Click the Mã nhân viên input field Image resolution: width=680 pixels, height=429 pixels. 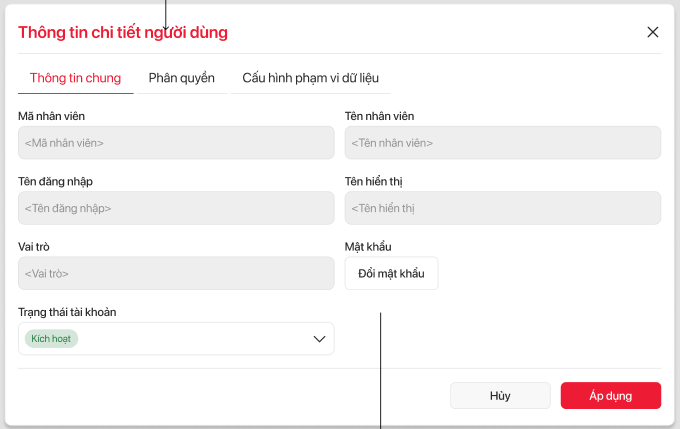pos(176,143)
